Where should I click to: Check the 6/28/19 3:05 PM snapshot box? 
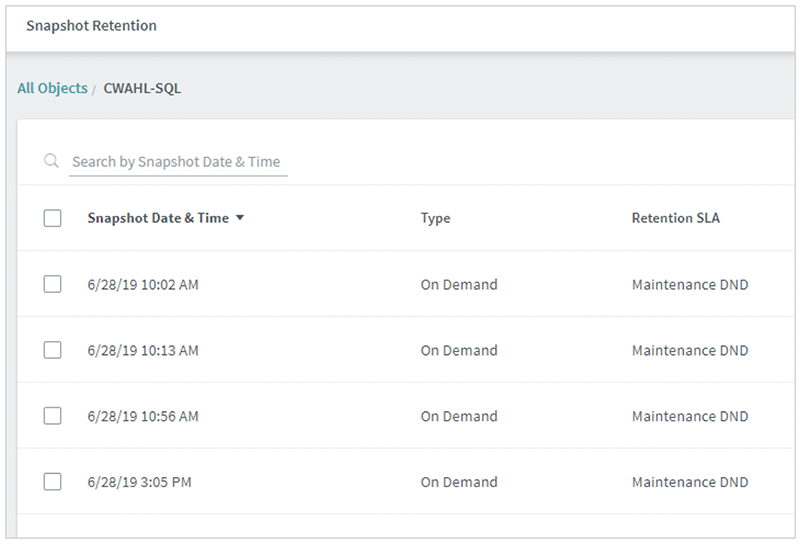point(53,482)
